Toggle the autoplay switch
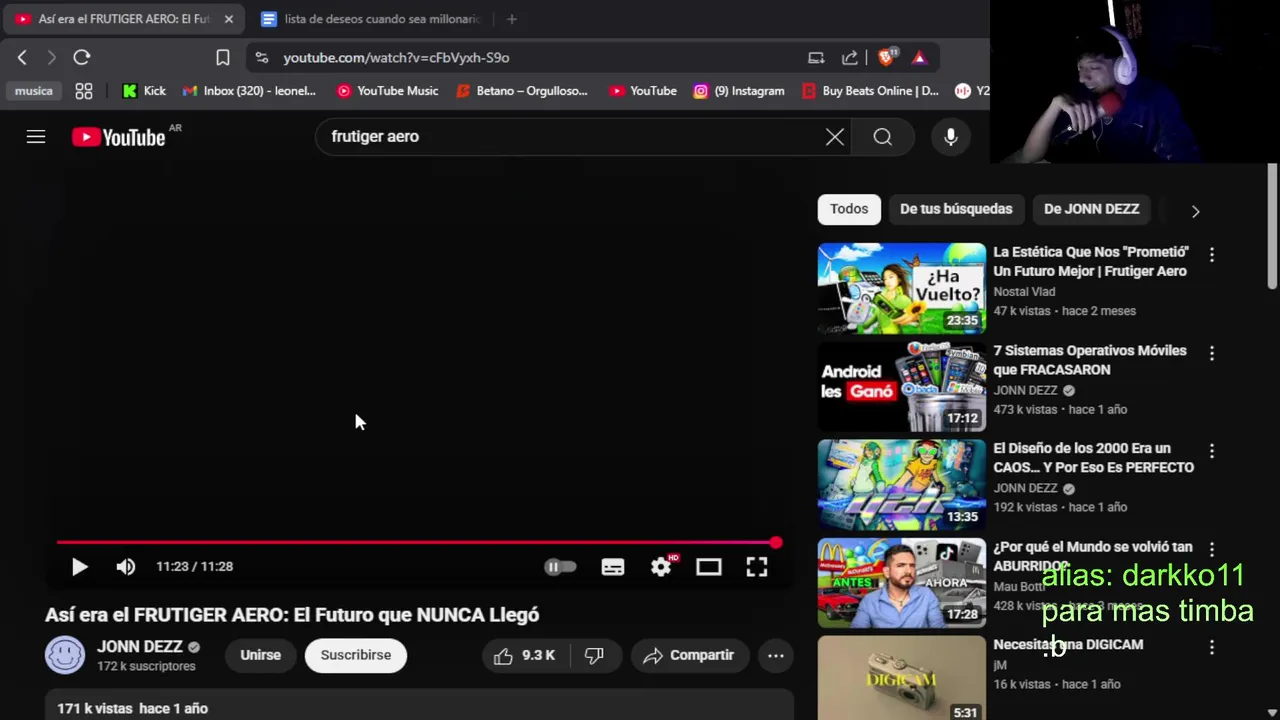The image size is (1280, 720). [560, 567]
